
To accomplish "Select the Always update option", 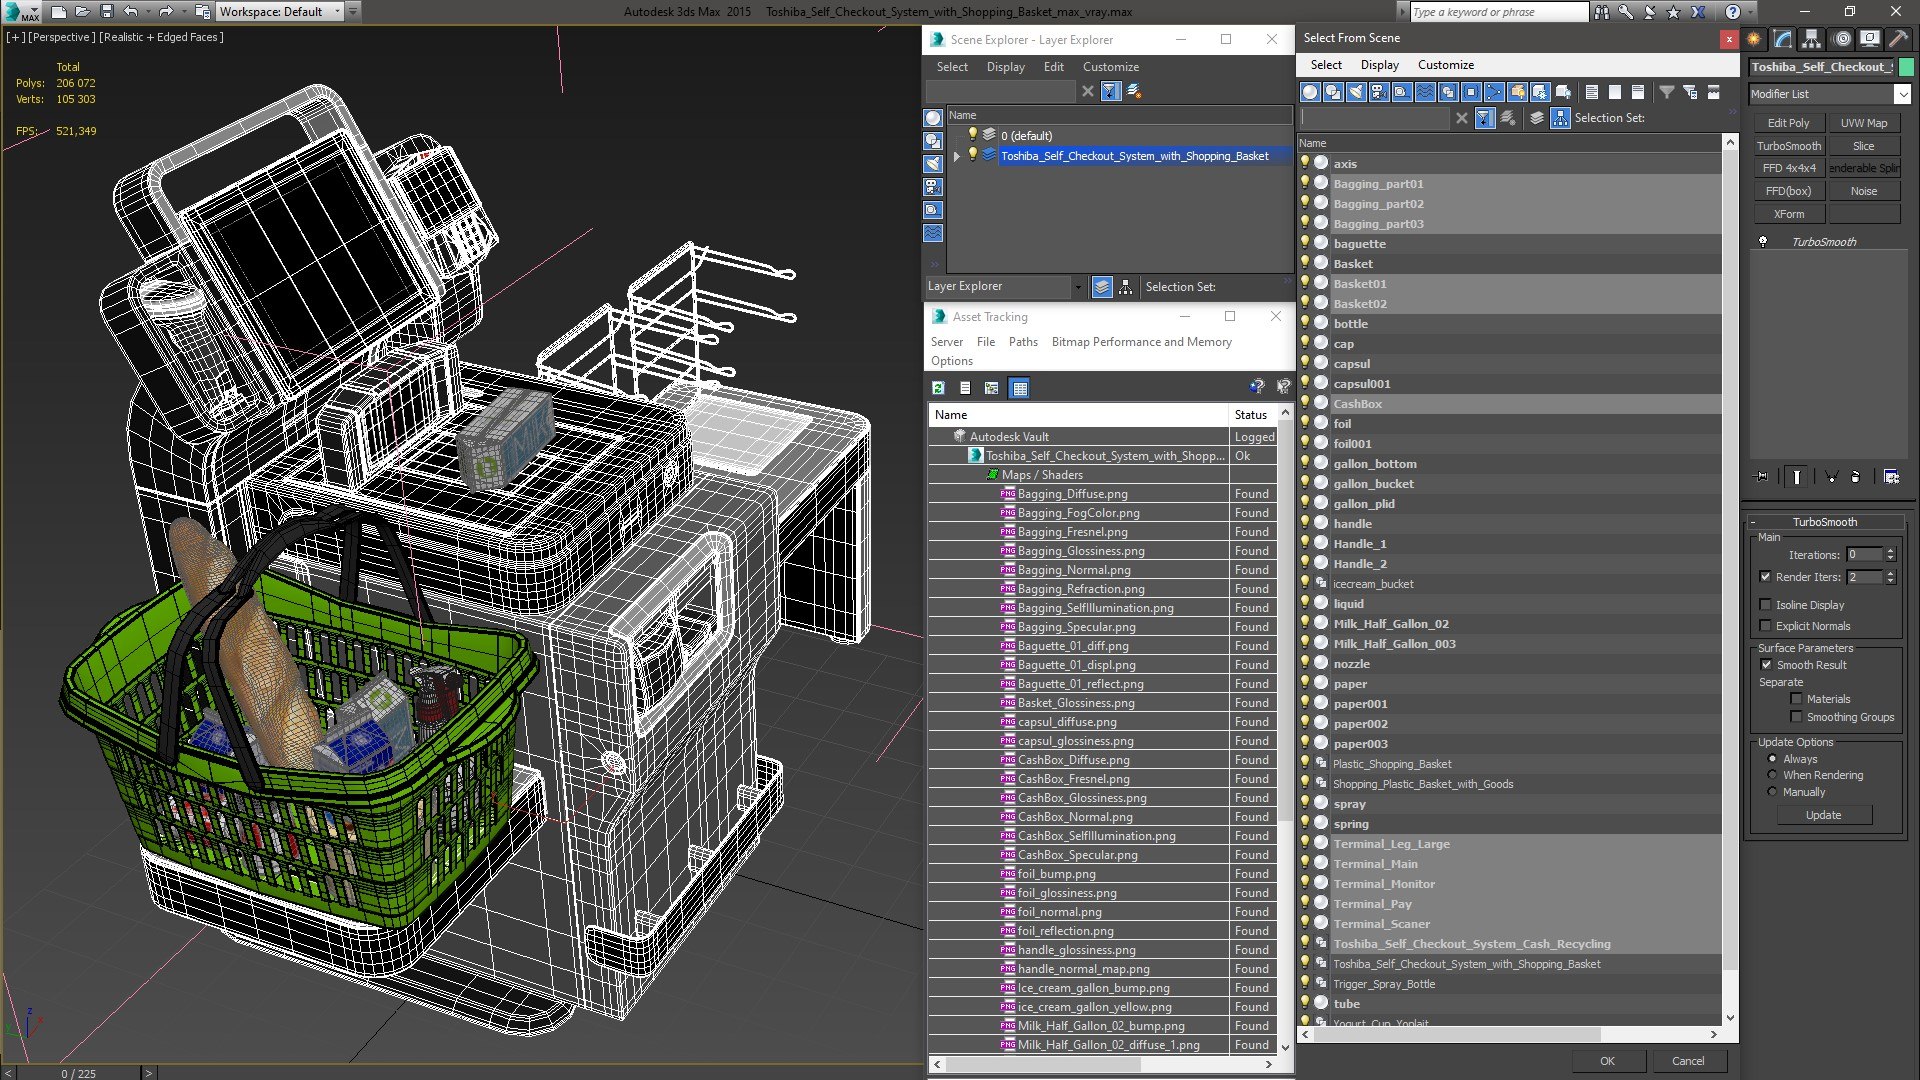I will (1772, 759).
